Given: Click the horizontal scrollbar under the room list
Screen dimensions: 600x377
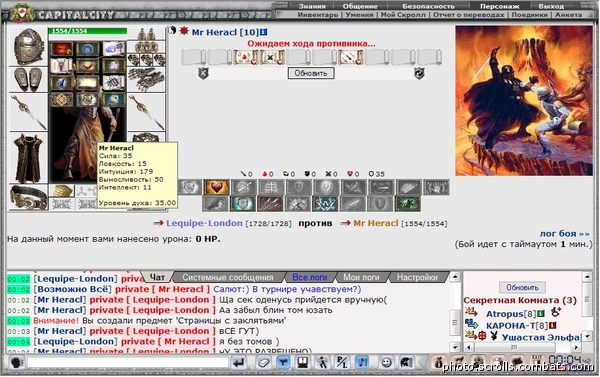Looking at the screenshot, I should [522, 347].
